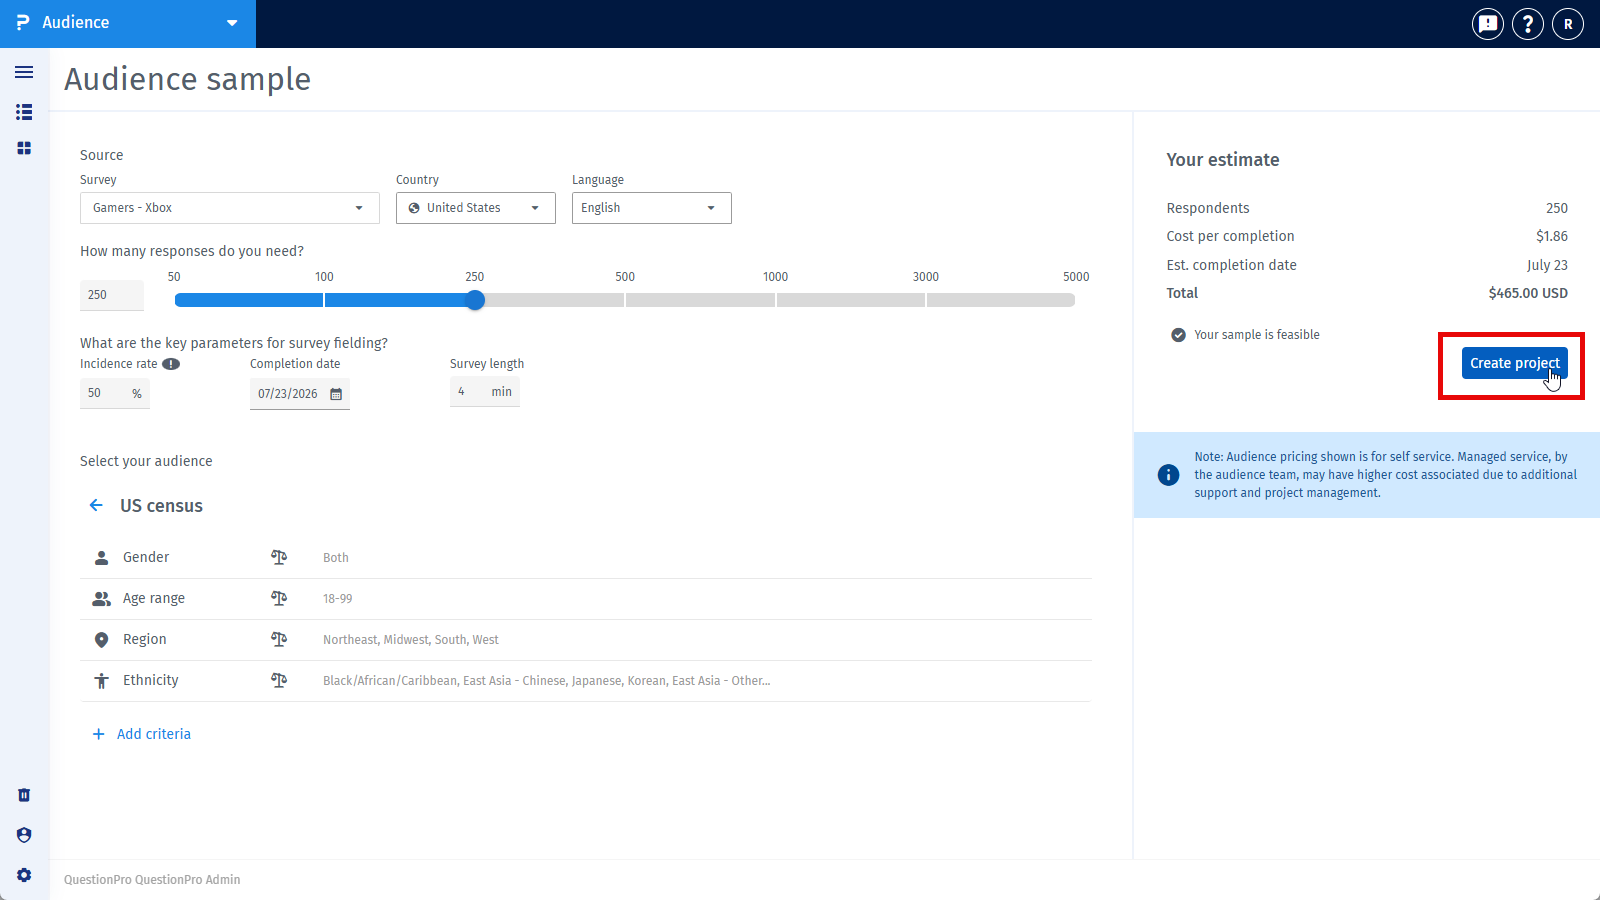
Task: Click the Add criteria link
Action: tap(154, 734)
